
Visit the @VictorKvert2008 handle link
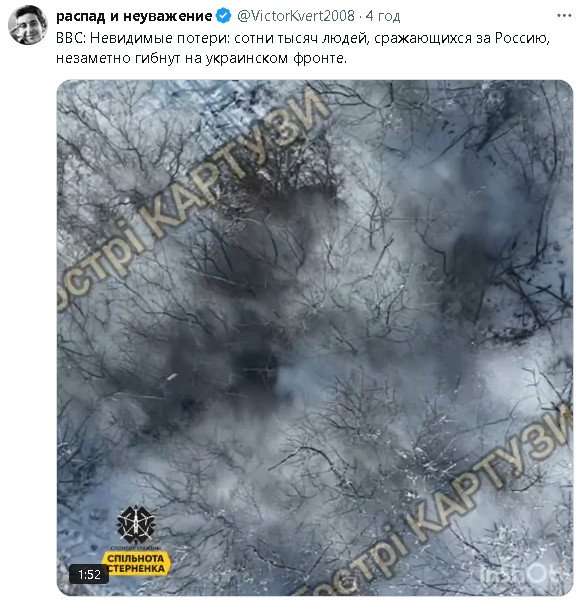tap(296, 16)
